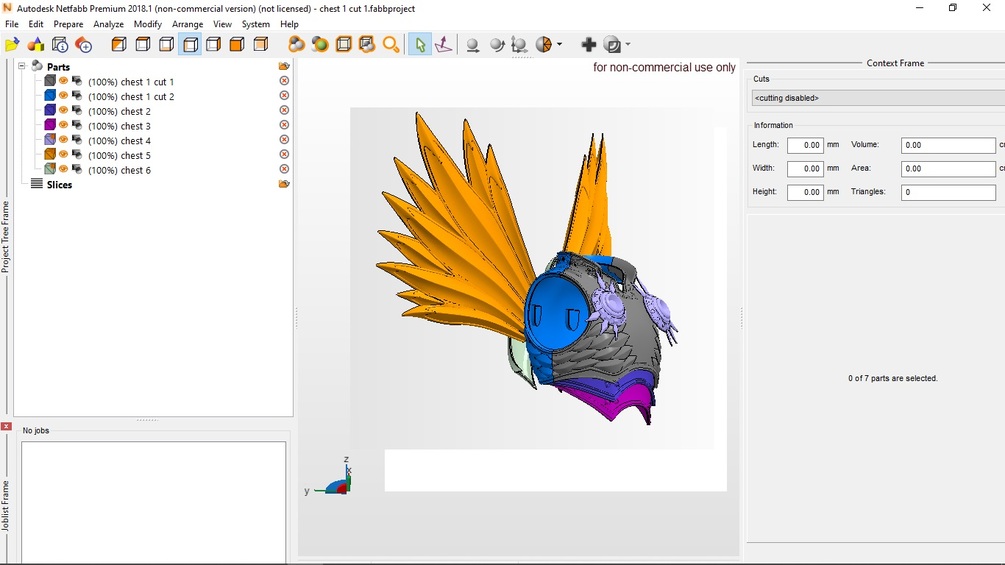Open a project with the folder toolbar icon
Viewport: 1005px width, 565px height.
click(x=12, y=45)
